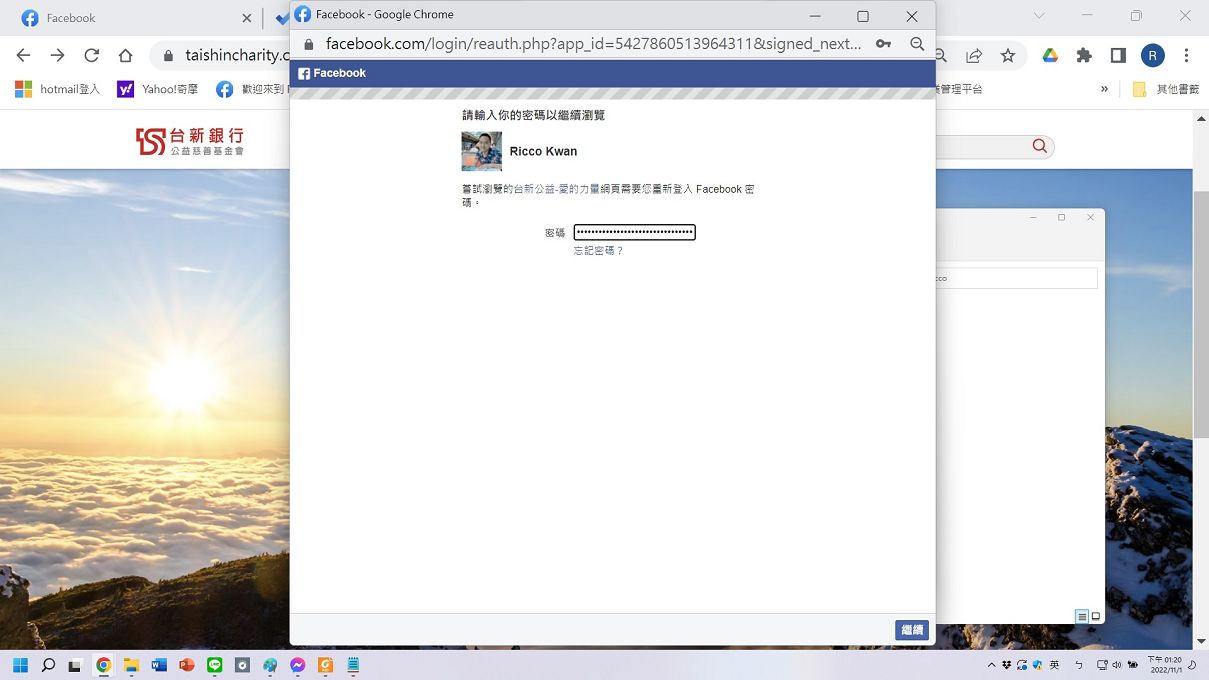
Task: Share this page via the share icon
Action: (x=974, y=56)
